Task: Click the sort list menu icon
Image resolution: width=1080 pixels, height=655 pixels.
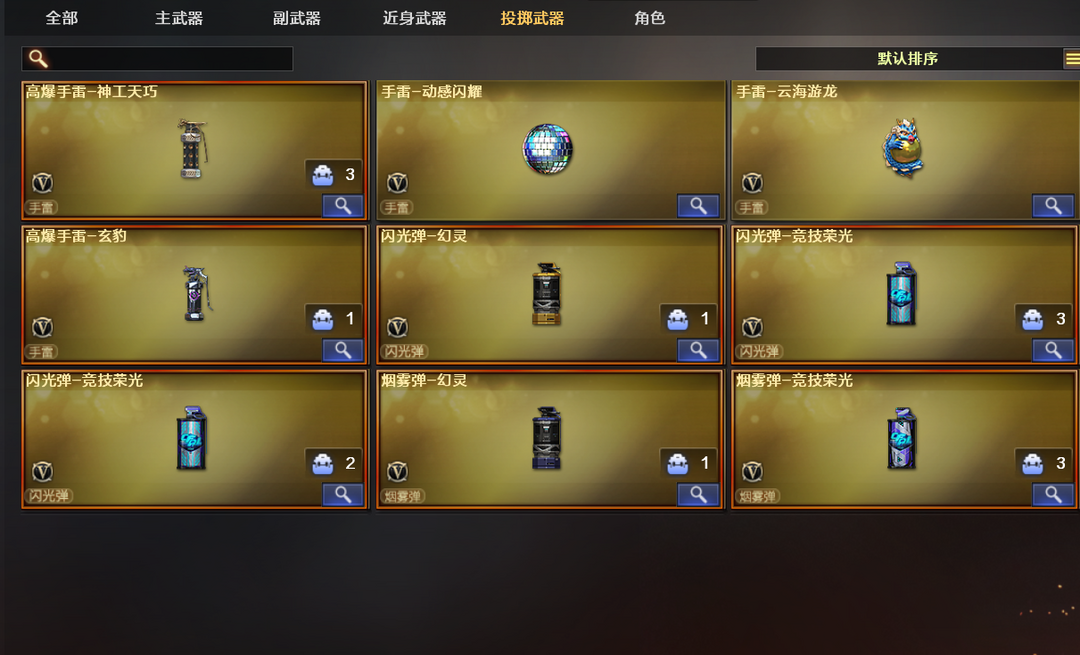Action: [1072, 59]
